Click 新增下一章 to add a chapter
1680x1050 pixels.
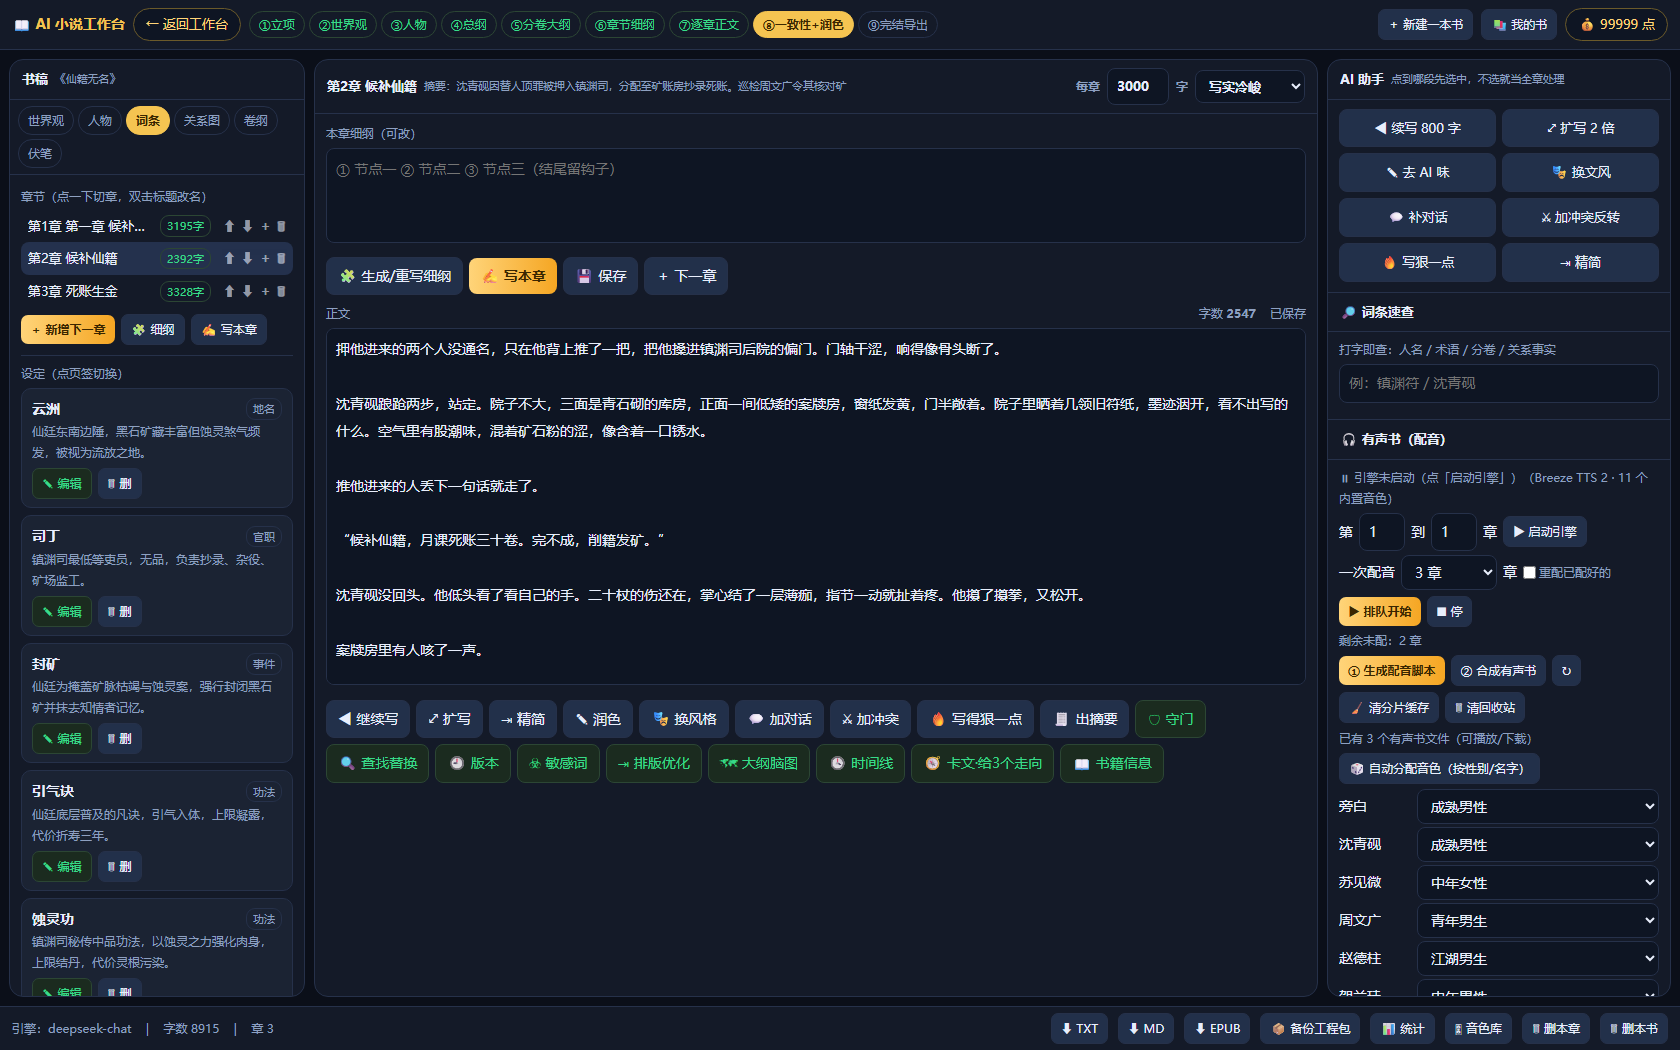click(x=68, y=329)
